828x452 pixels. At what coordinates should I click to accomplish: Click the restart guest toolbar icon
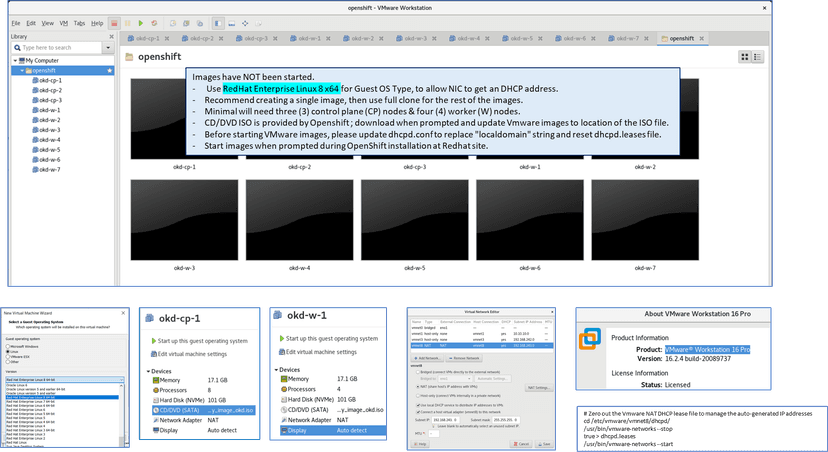pos(152,22)
